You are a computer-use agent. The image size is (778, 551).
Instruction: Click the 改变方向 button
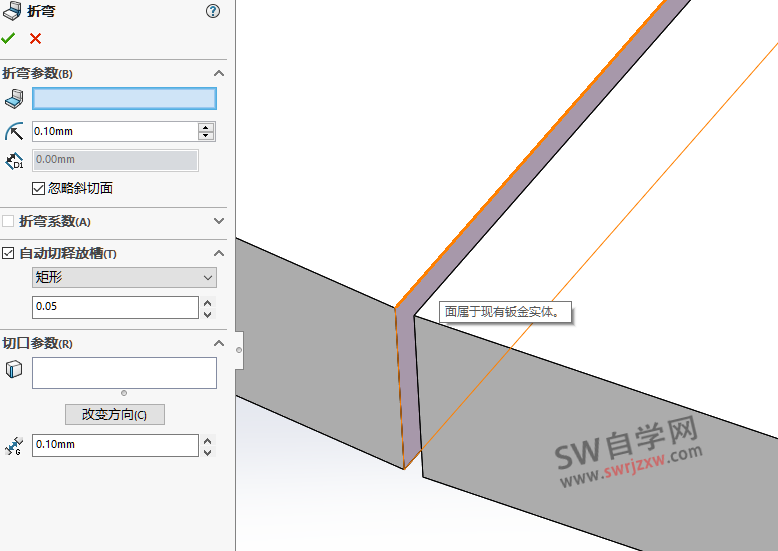pyautogui.click(x=114, y=414)
